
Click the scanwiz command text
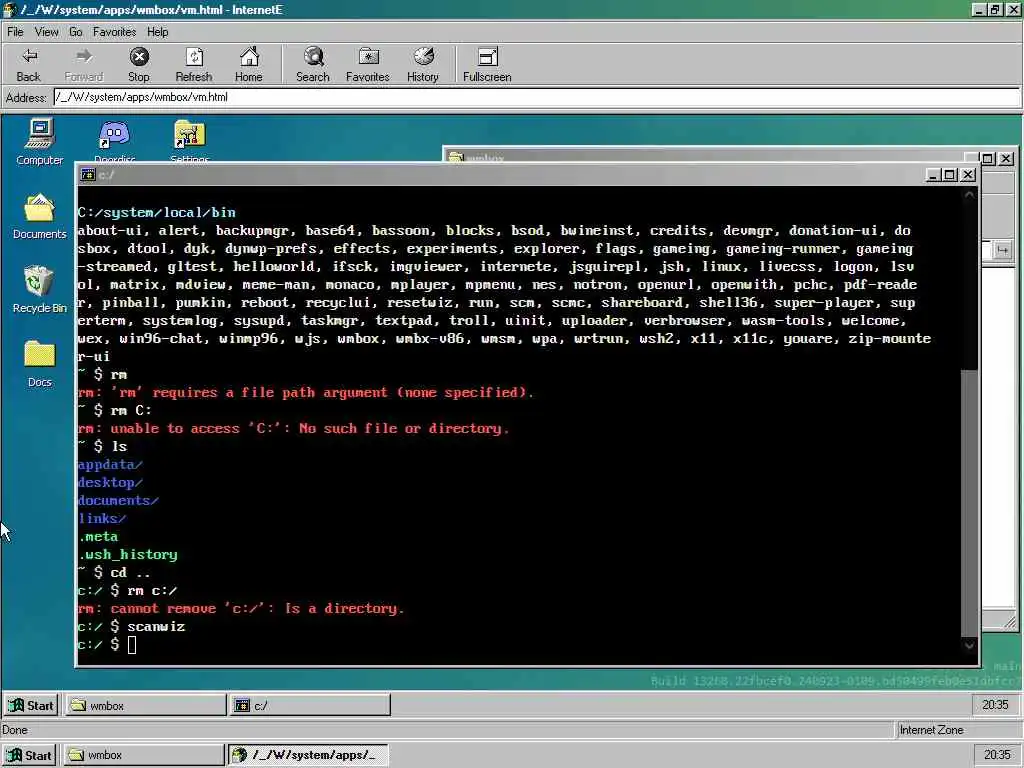point(156,626)
